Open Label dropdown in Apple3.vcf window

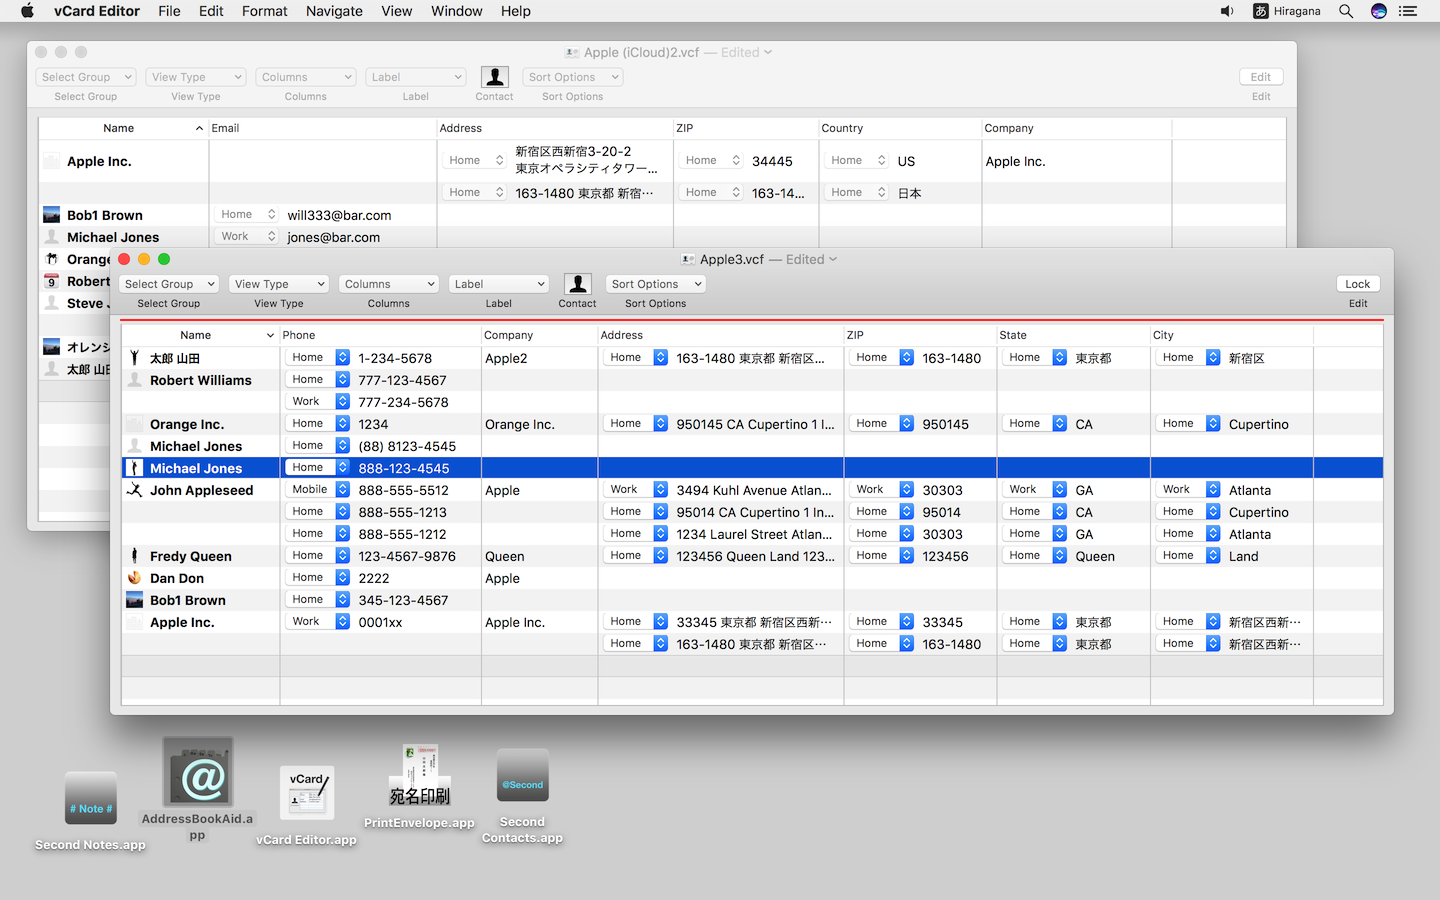[x=498, y=284]
